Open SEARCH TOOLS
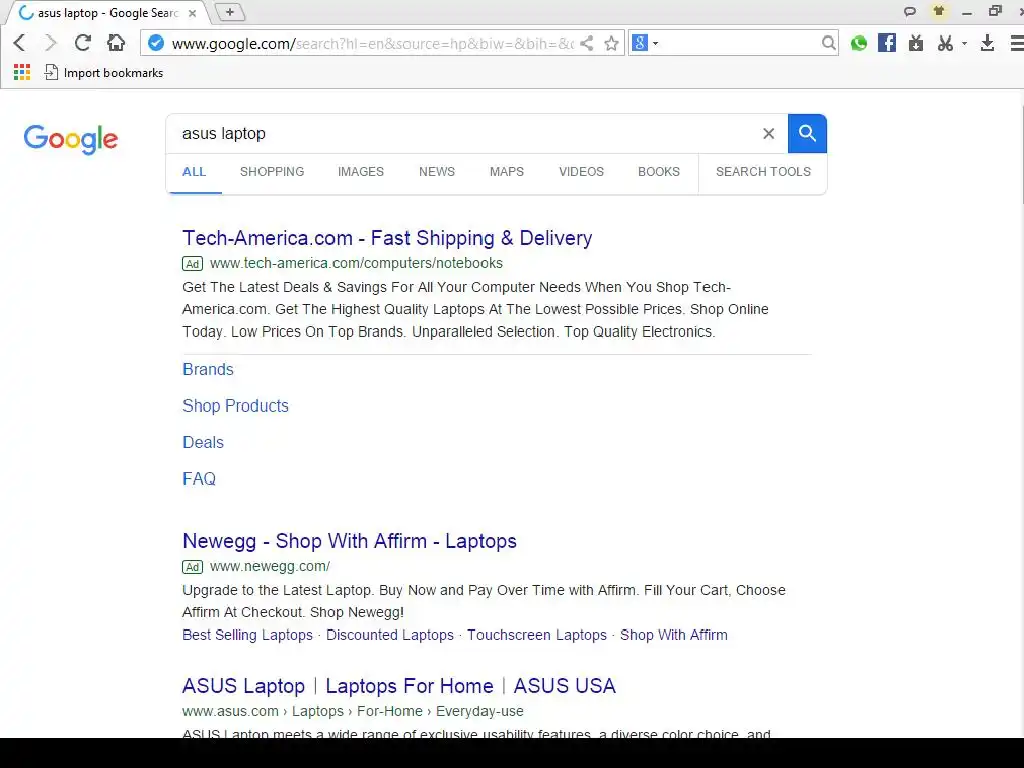This screenshot has width=1024, height=768. 763,172
